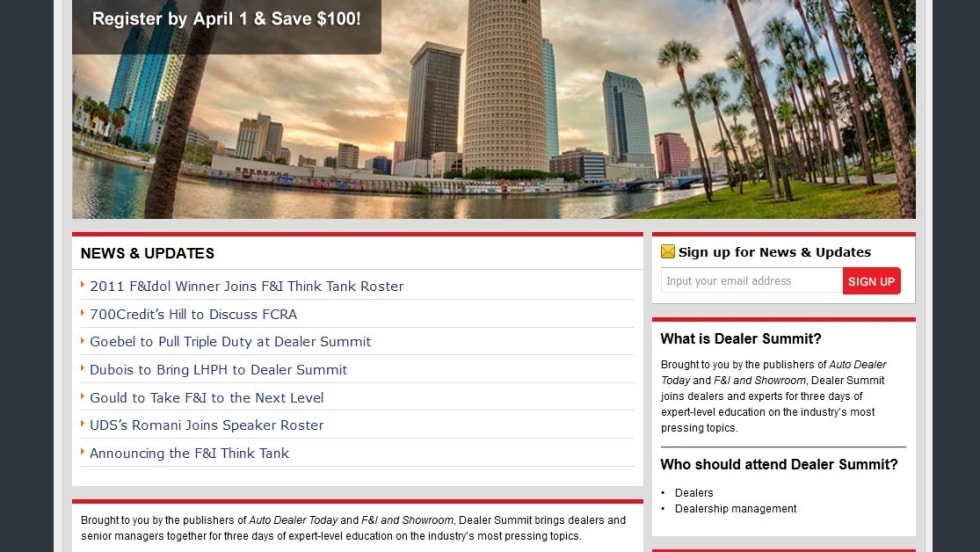Click the Register by April 1 banner
The image size is (980, 552).
[x=226, y=19]
